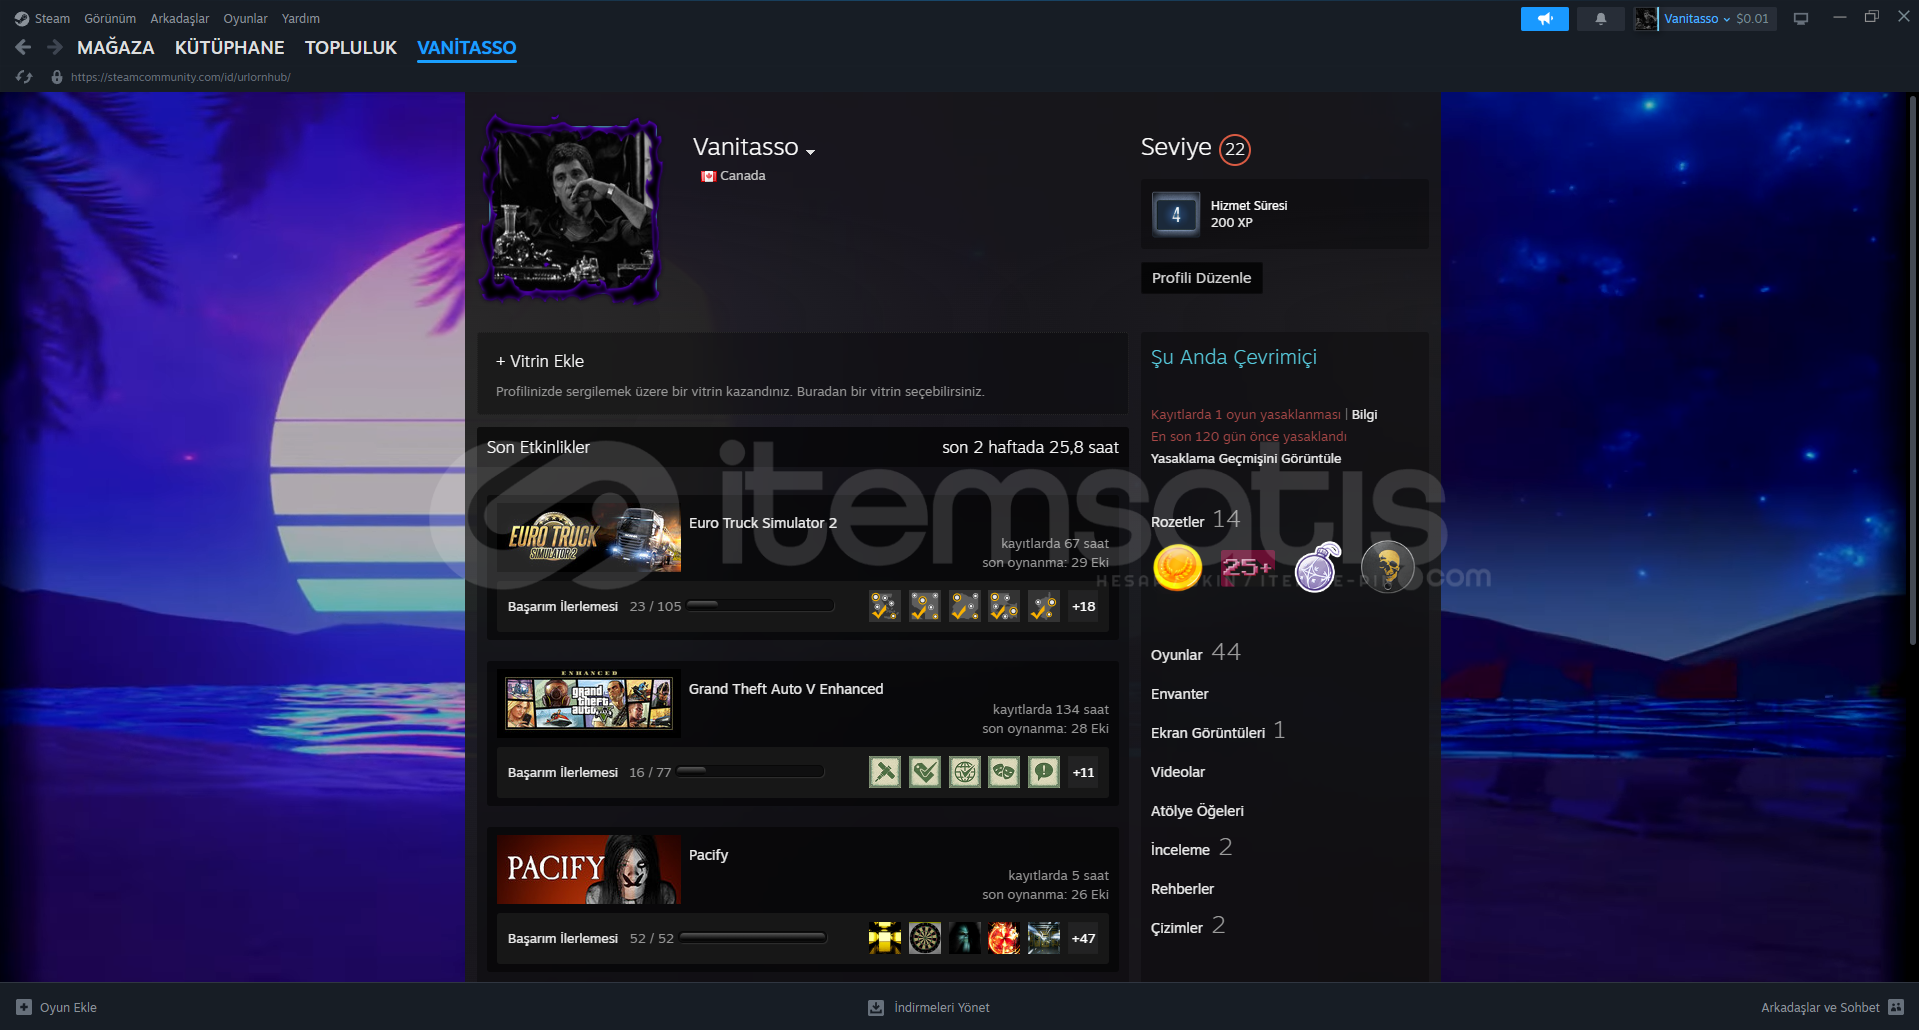
Task: Expand the +18 more Euro Truck achievements
Action: [1084, 606]
